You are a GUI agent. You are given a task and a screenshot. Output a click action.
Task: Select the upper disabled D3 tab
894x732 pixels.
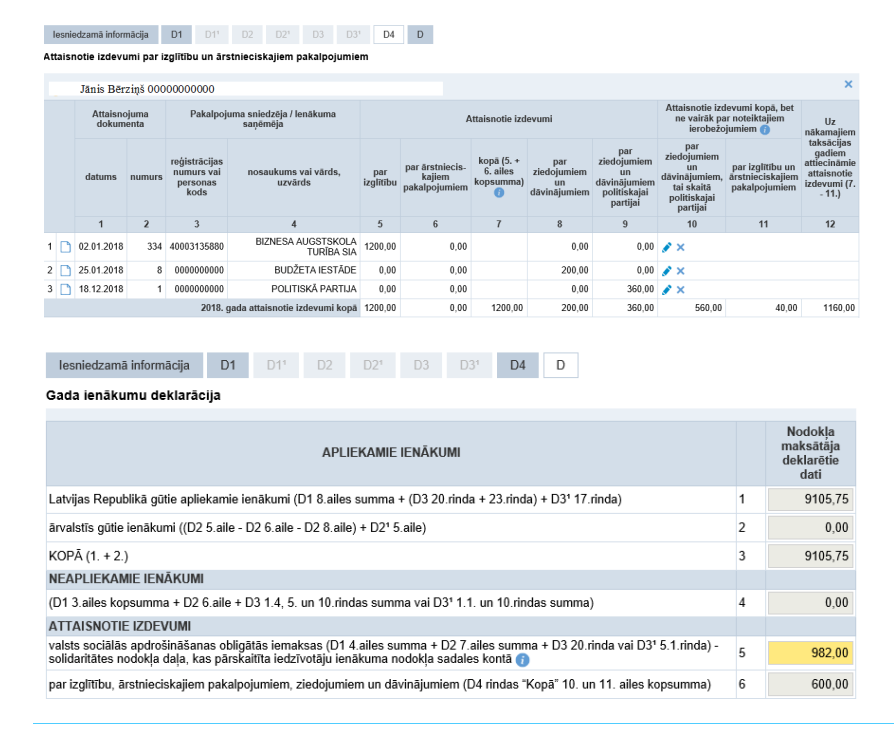[318, 35]
